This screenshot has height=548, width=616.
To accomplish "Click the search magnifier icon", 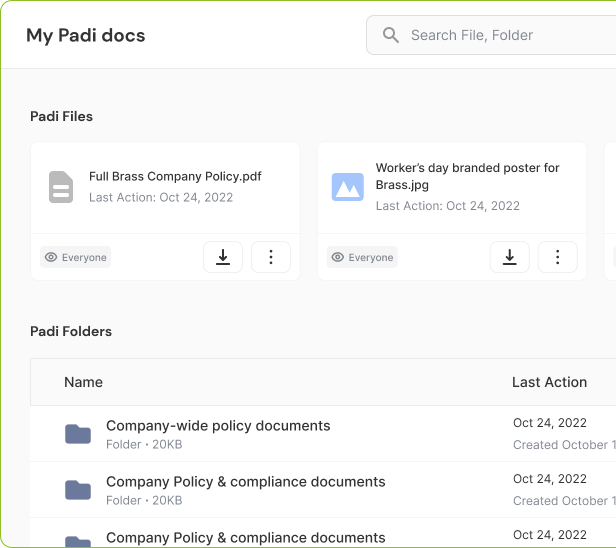I will point(390,35).
